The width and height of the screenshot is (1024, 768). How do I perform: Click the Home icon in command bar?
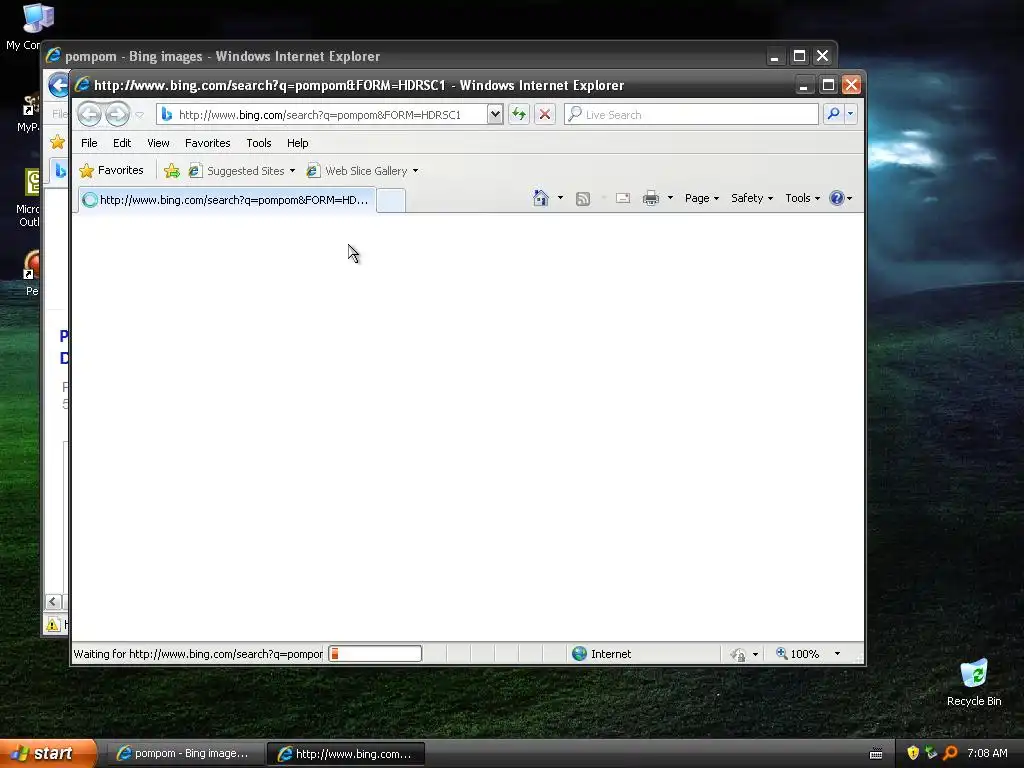(541, 198)
